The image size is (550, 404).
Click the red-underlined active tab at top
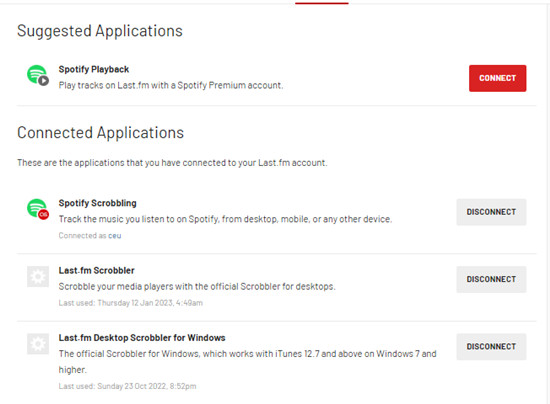click(x=322, y=3)
